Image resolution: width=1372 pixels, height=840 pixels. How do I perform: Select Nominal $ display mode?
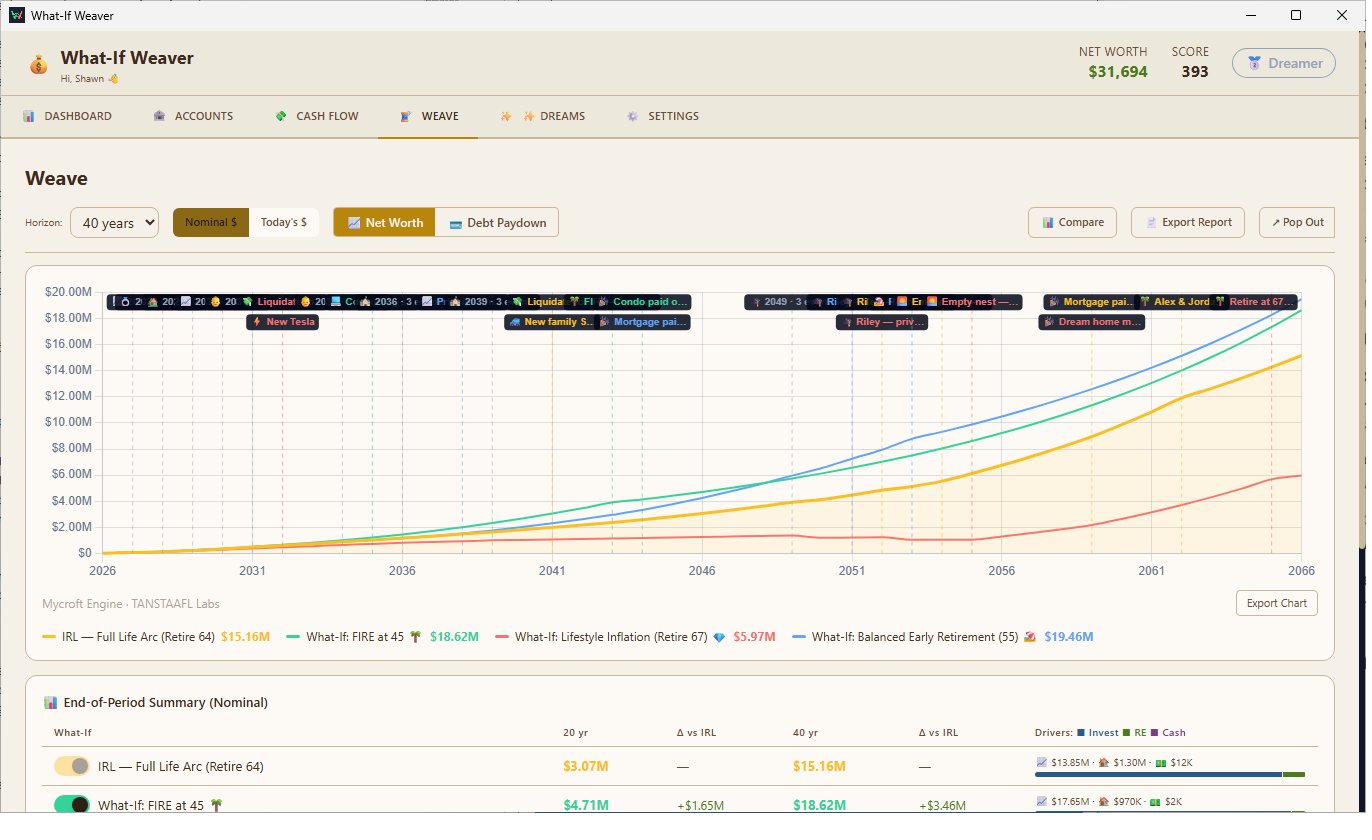pyautogui.click(x=211, y=222)
